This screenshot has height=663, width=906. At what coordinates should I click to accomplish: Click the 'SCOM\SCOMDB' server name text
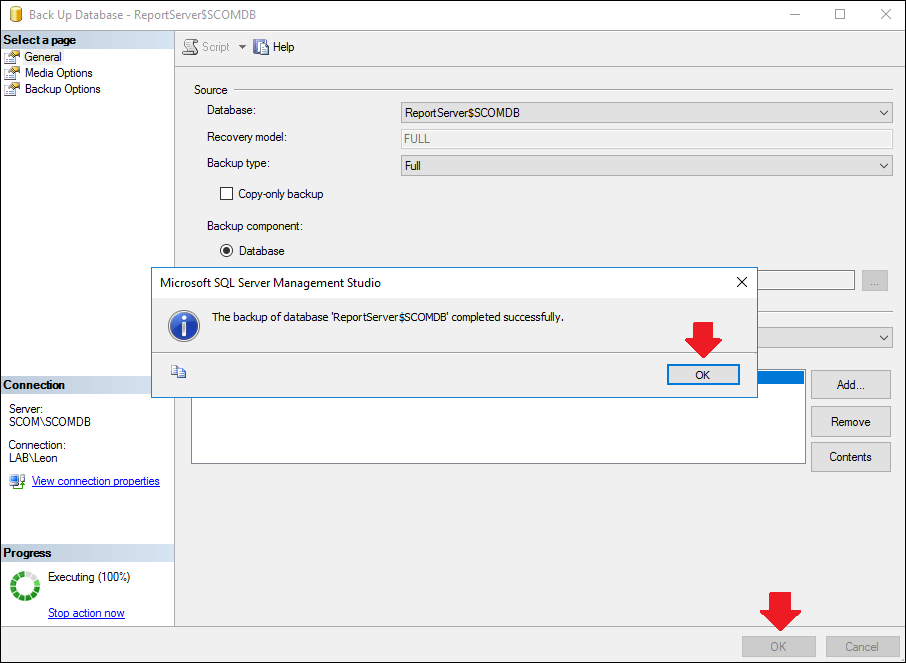pos(50,422)
